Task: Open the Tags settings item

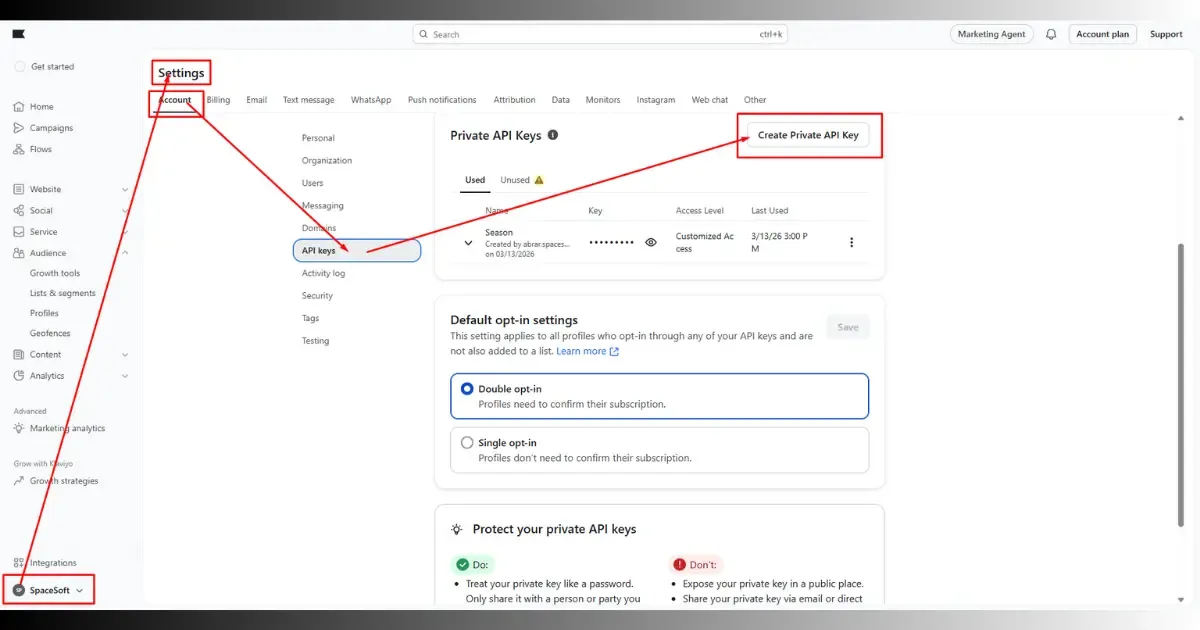Action: coord(311,318)
